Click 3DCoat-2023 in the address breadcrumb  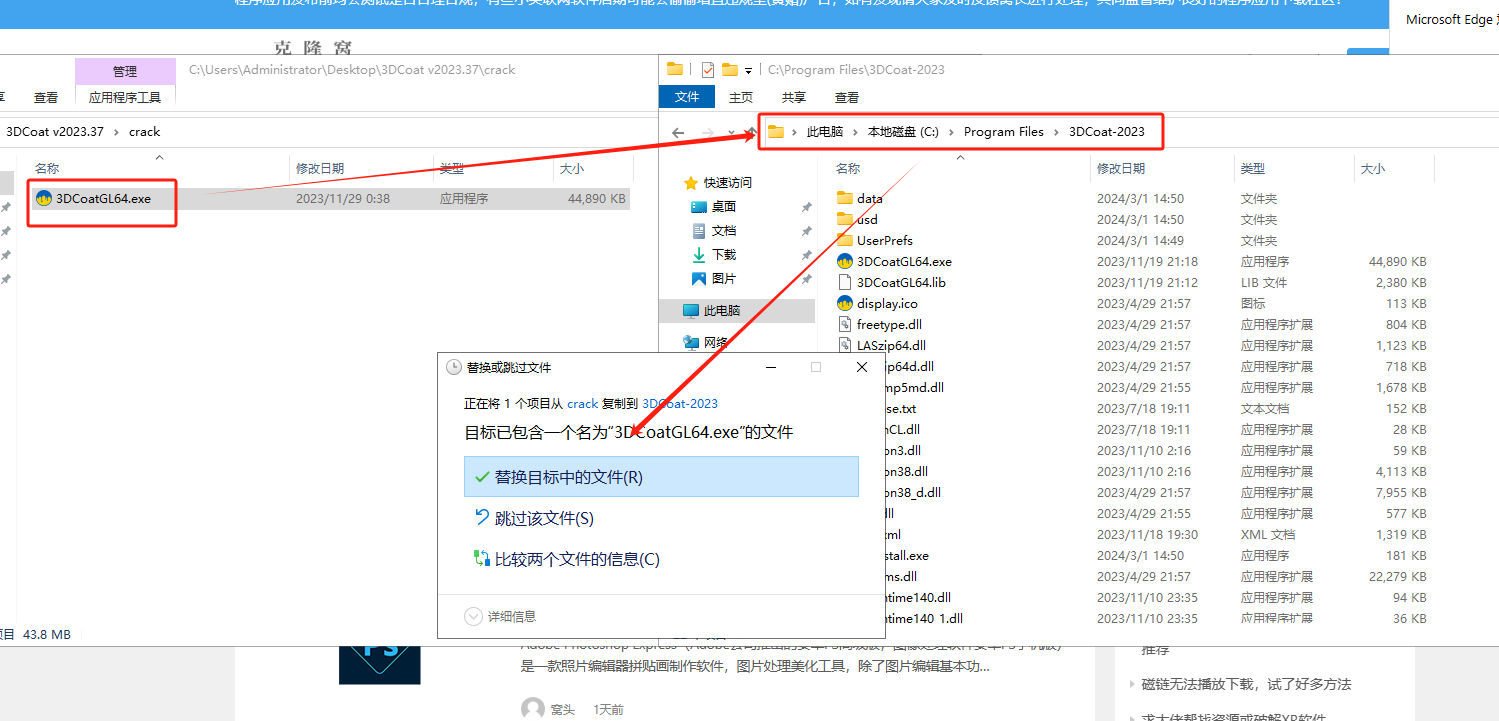coord(1106,132)
